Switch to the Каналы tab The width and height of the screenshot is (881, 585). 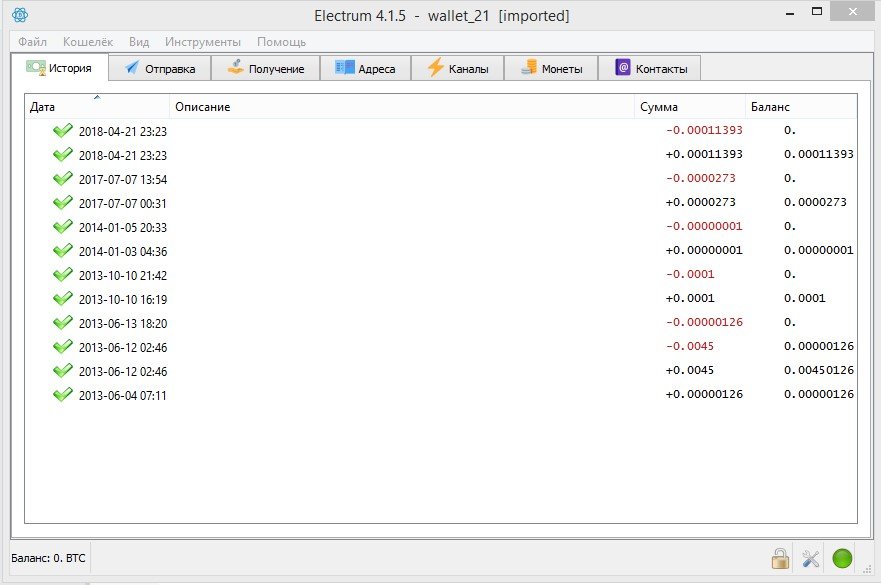458,69
